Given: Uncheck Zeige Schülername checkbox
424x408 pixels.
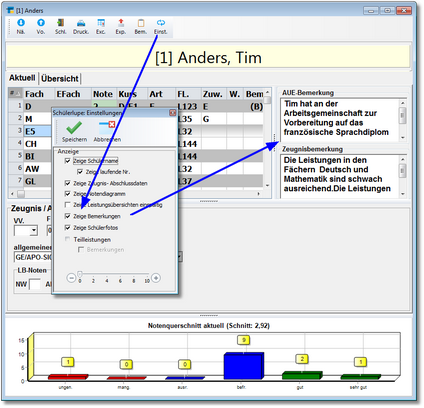Looking at the screenshot, I should tap(68, 161).
